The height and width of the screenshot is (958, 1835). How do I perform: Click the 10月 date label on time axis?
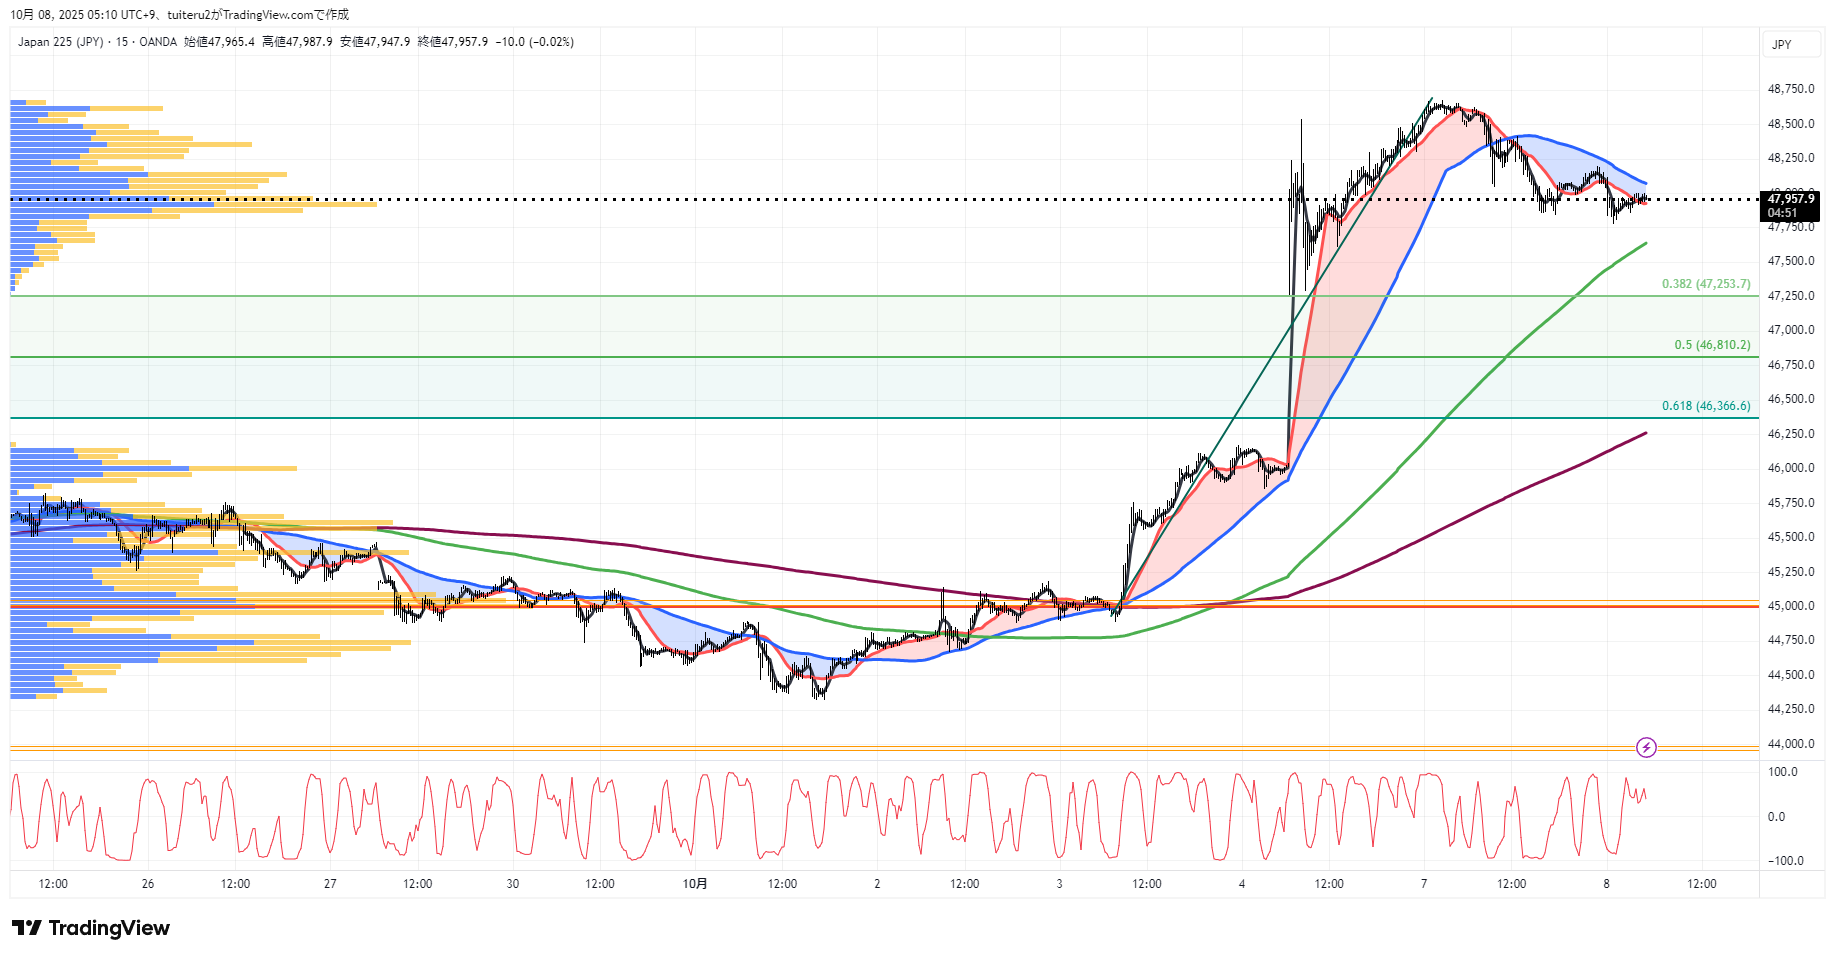coord(695,884)
